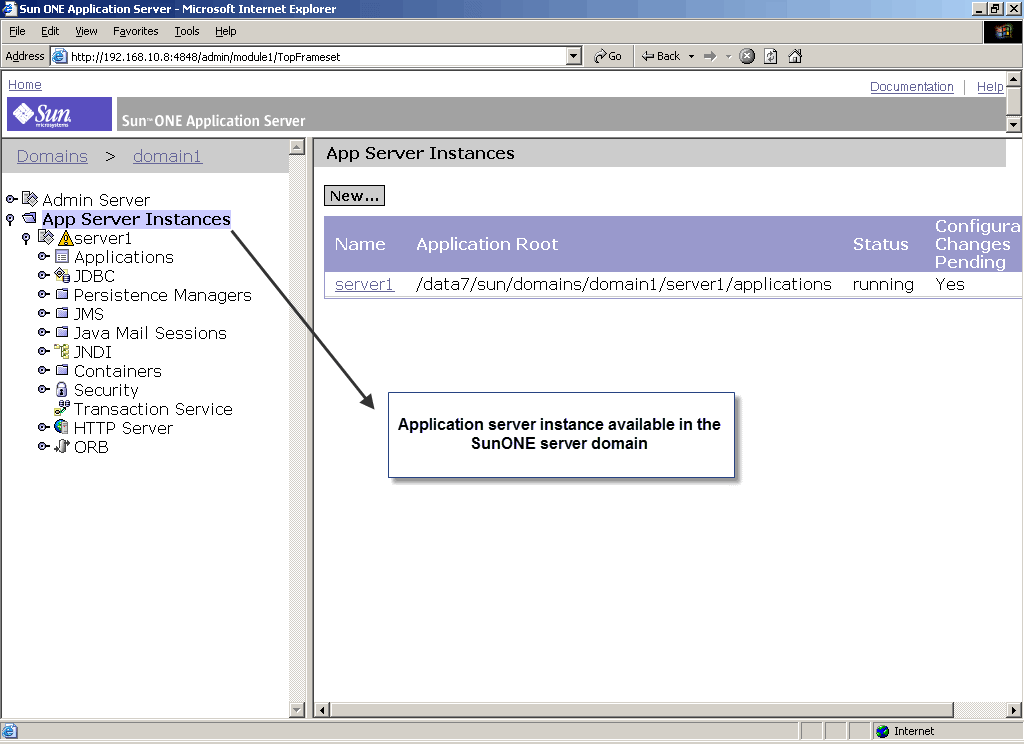Image resolution: width=1024 pixels, height=744 pixels.
Task: Click the content pane horizontal scrollbar
Action: coord(643,709)
